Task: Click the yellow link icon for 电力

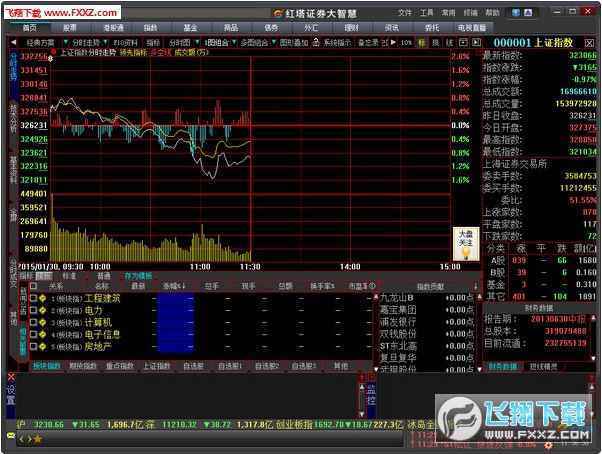Action: click(x=43, y=310)
